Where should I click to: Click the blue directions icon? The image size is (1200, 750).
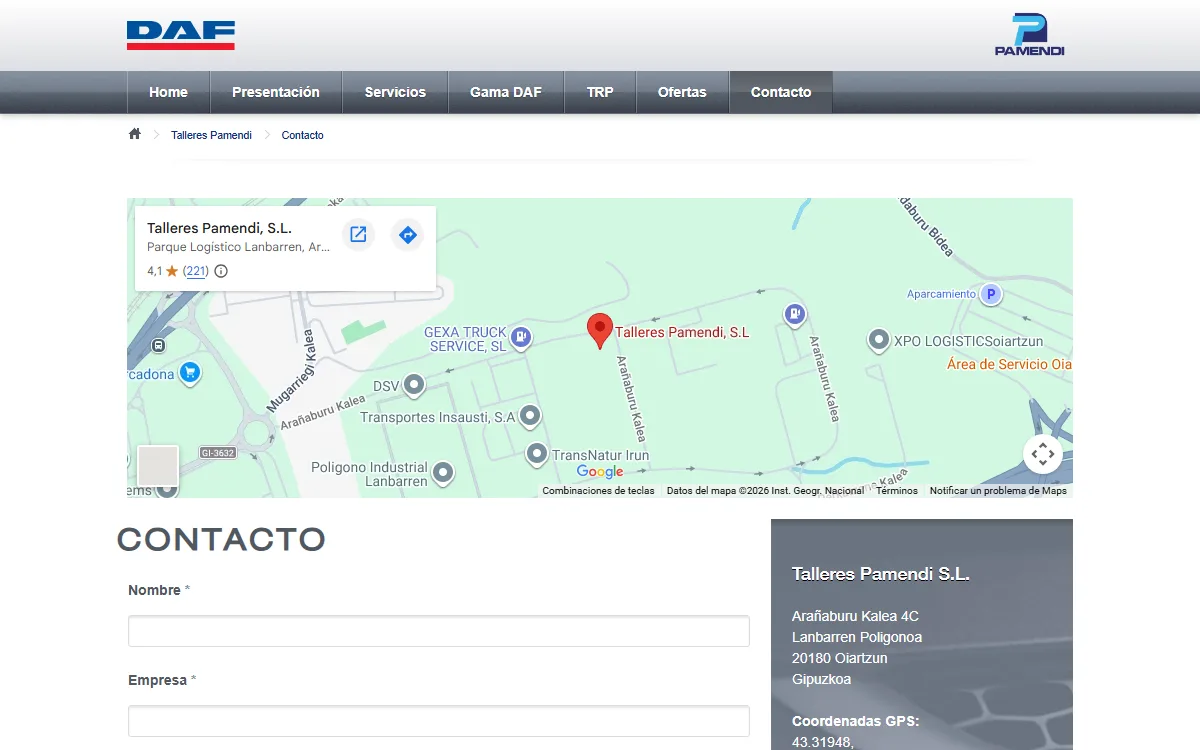(407, 235)
